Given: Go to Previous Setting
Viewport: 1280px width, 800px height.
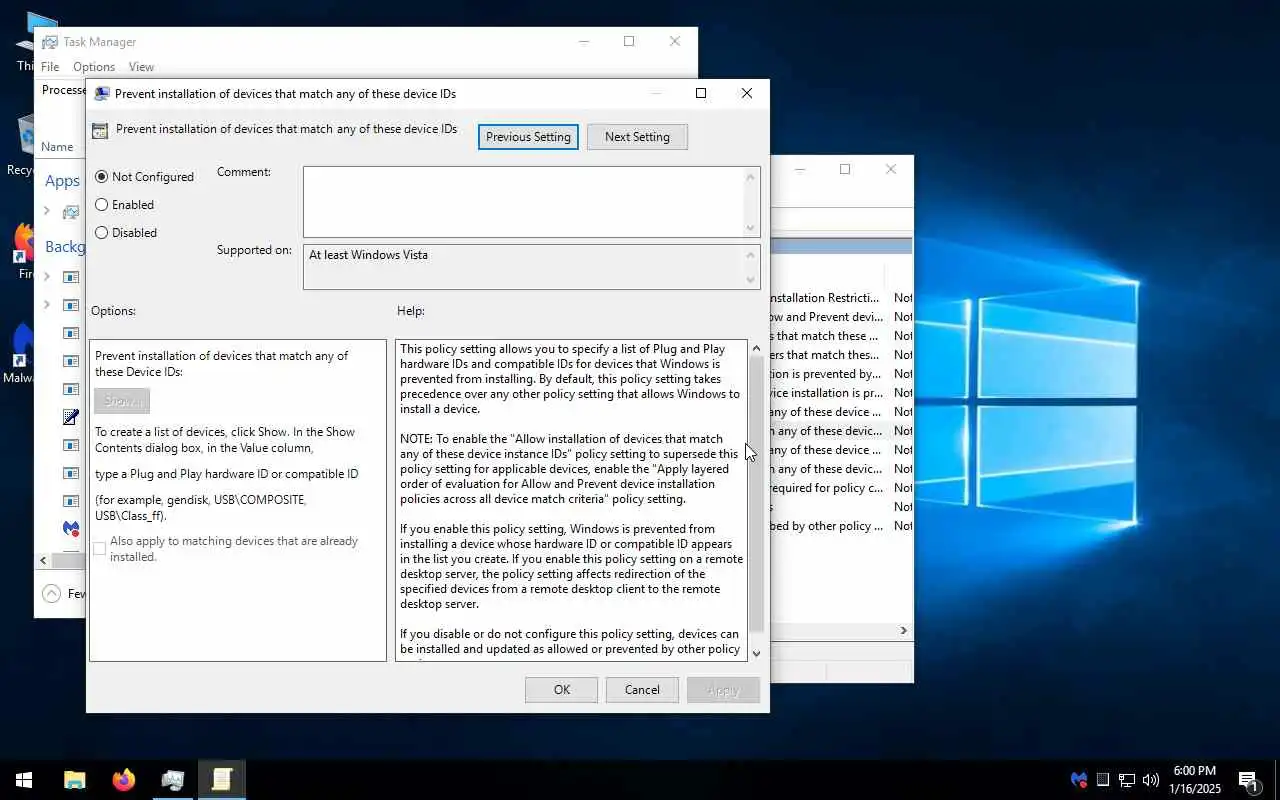Looking at the screenshot, I should [528, 137].
